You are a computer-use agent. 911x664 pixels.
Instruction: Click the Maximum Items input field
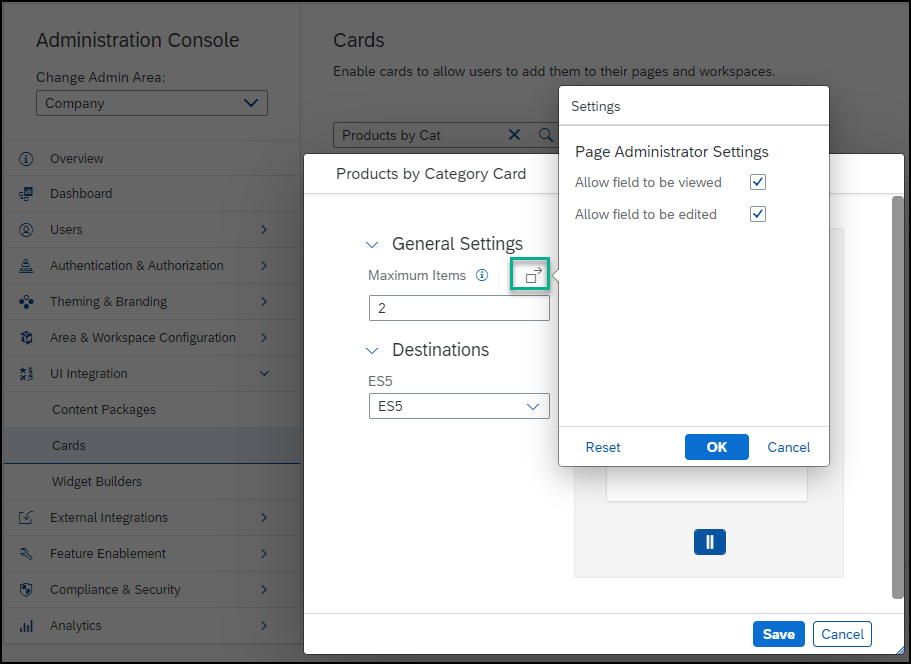(x=459, y=308)
